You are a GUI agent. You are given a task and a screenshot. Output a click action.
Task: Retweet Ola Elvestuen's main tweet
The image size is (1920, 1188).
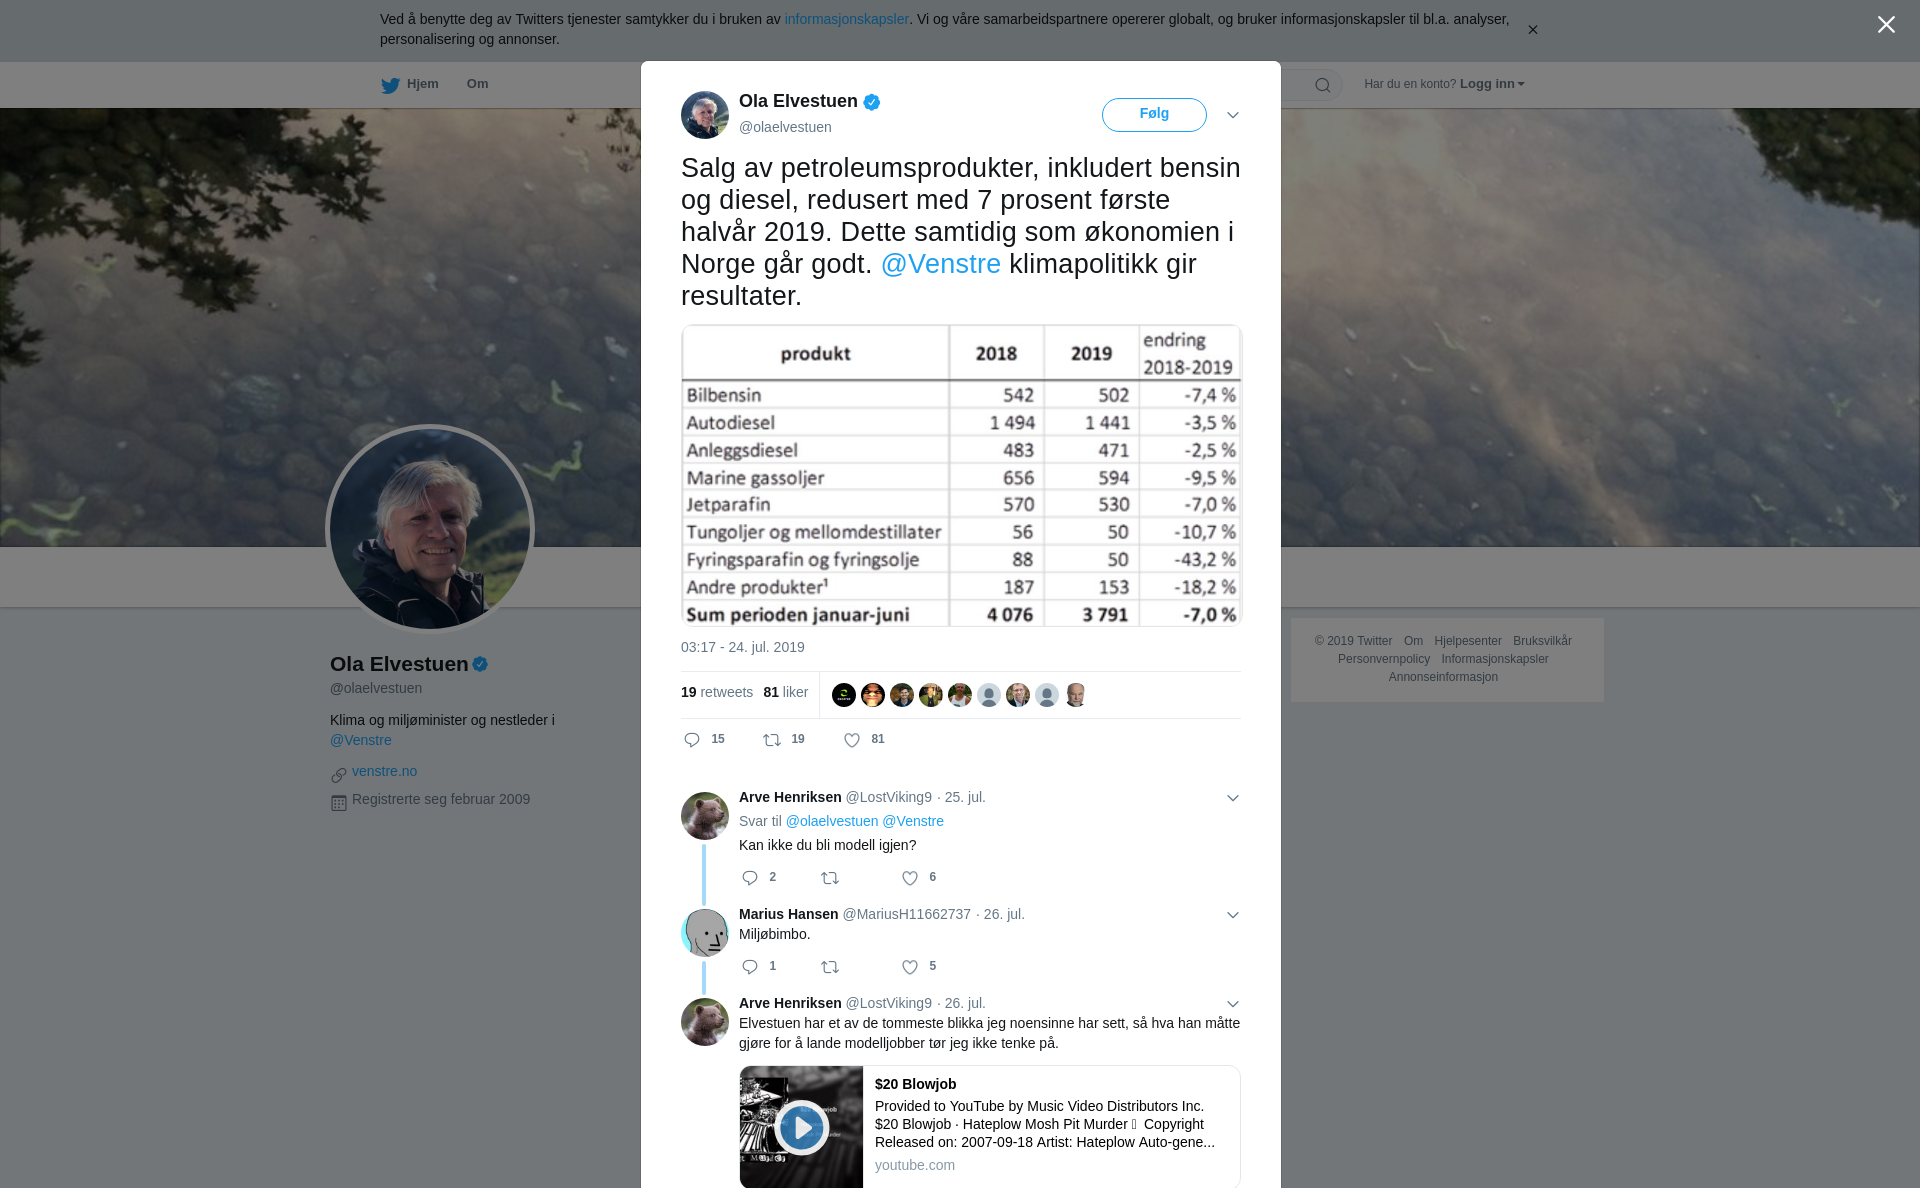772,740
